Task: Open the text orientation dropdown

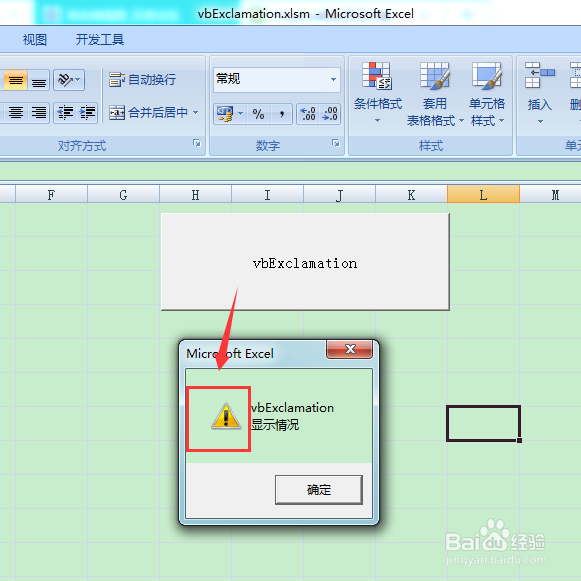Action: point(69,80)
